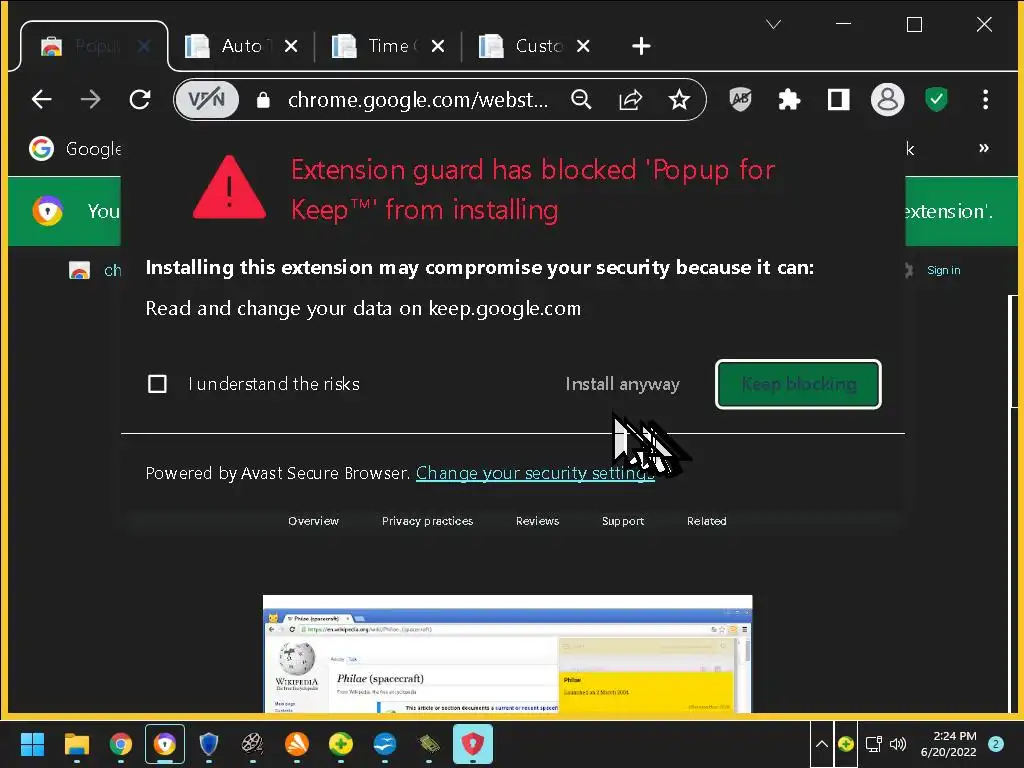
Task: Open the blue shield taskbar app
Action: 208,744
